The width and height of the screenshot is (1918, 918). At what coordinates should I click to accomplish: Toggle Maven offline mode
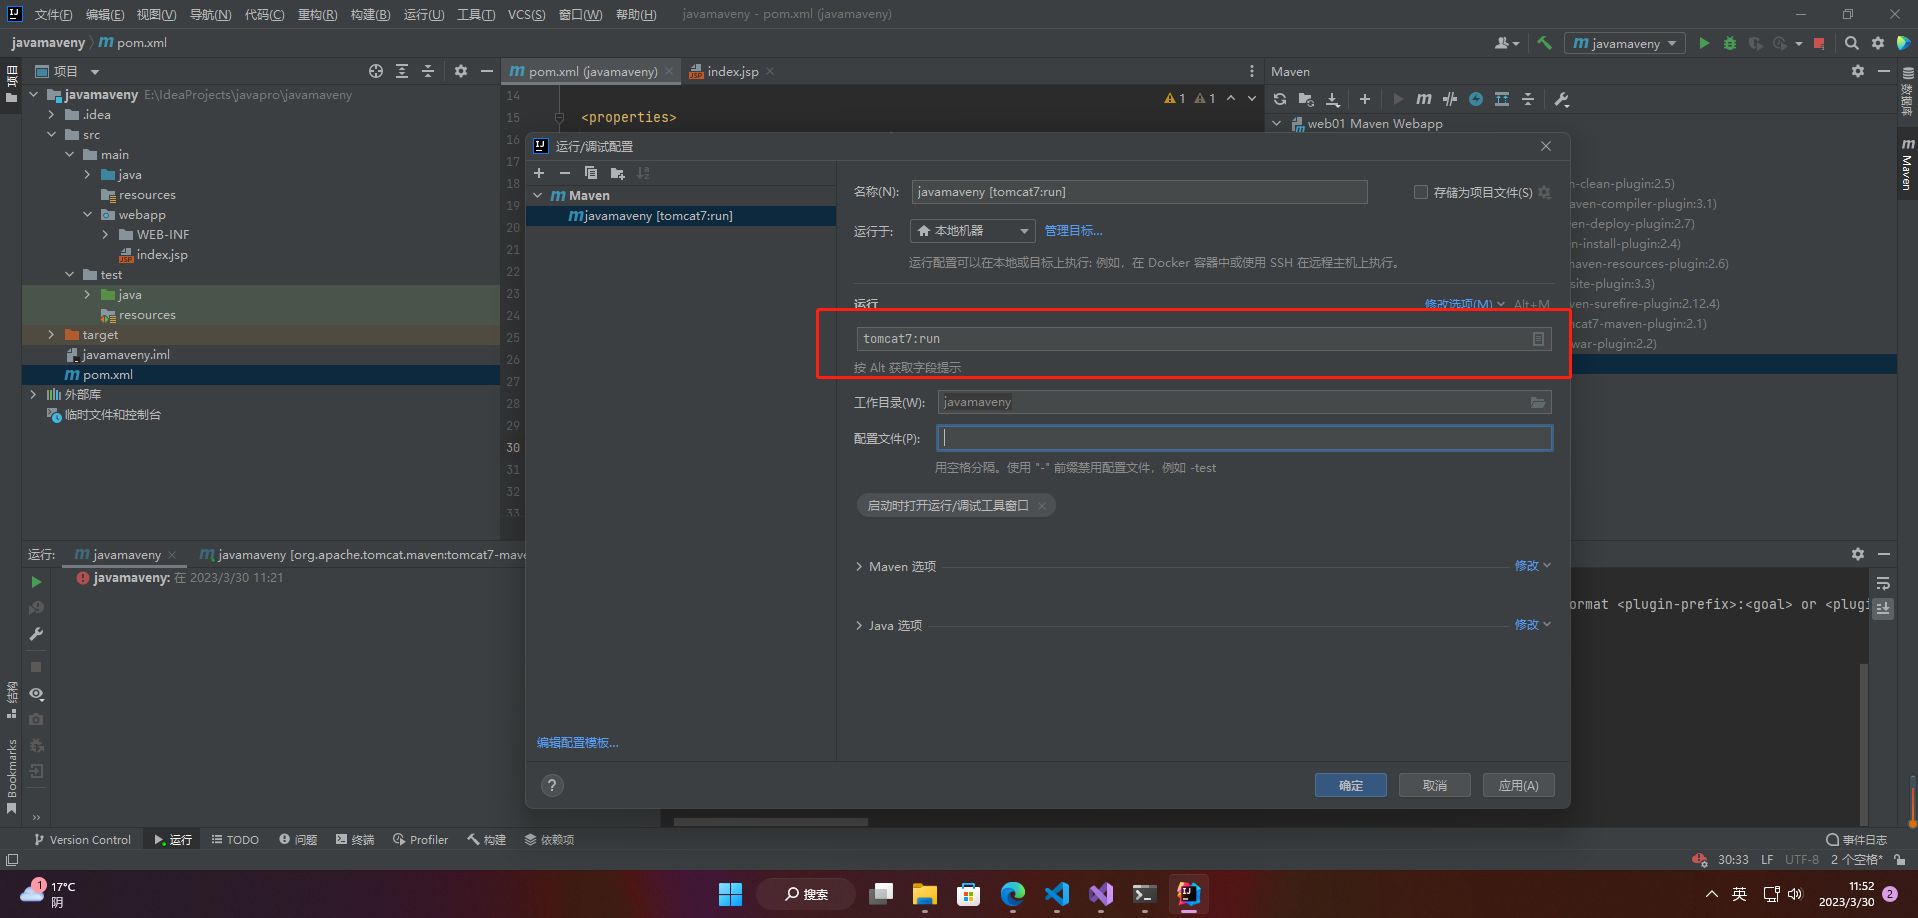(1450, 99)
